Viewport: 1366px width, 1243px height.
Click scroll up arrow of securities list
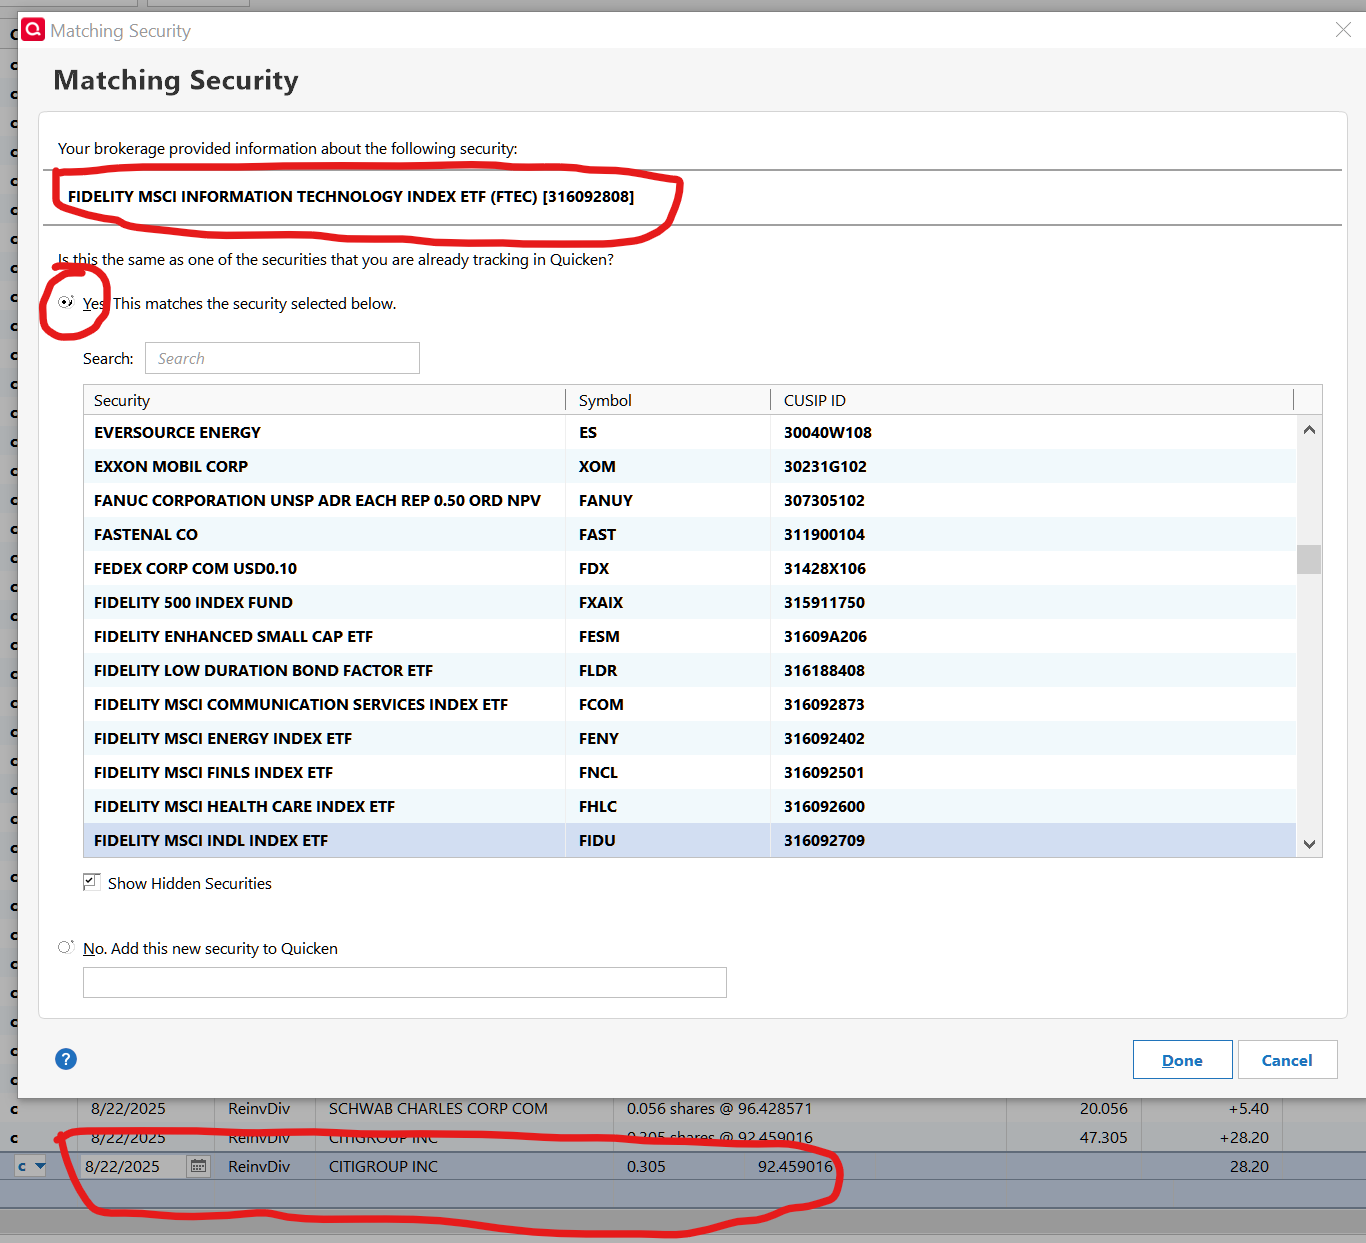coord(1309,430)
